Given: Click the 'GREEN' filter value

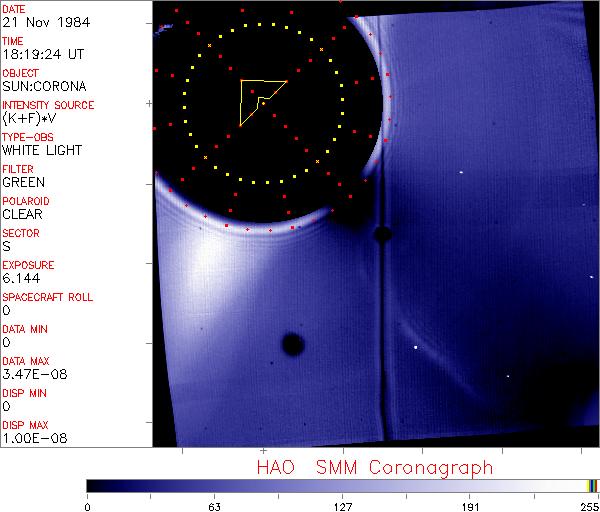Looking at the screenshot, I should [23, 183].
